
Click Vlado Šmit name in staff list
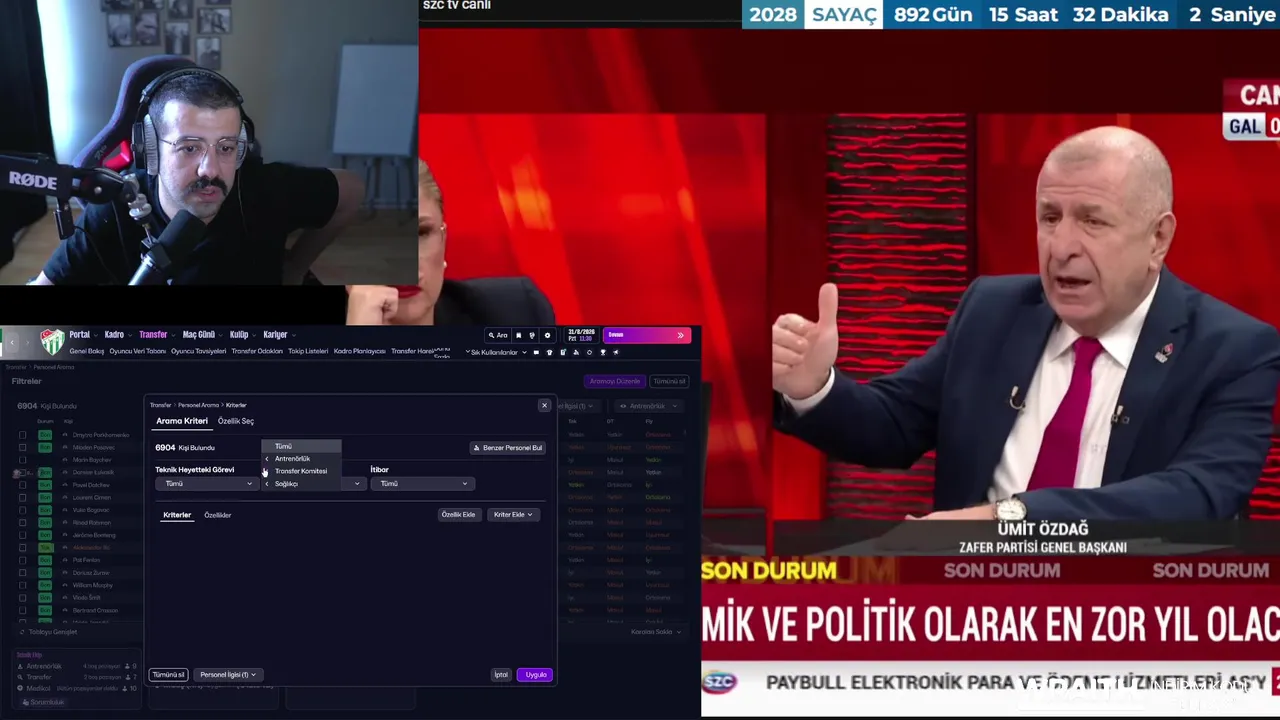[x=87, y=598]
